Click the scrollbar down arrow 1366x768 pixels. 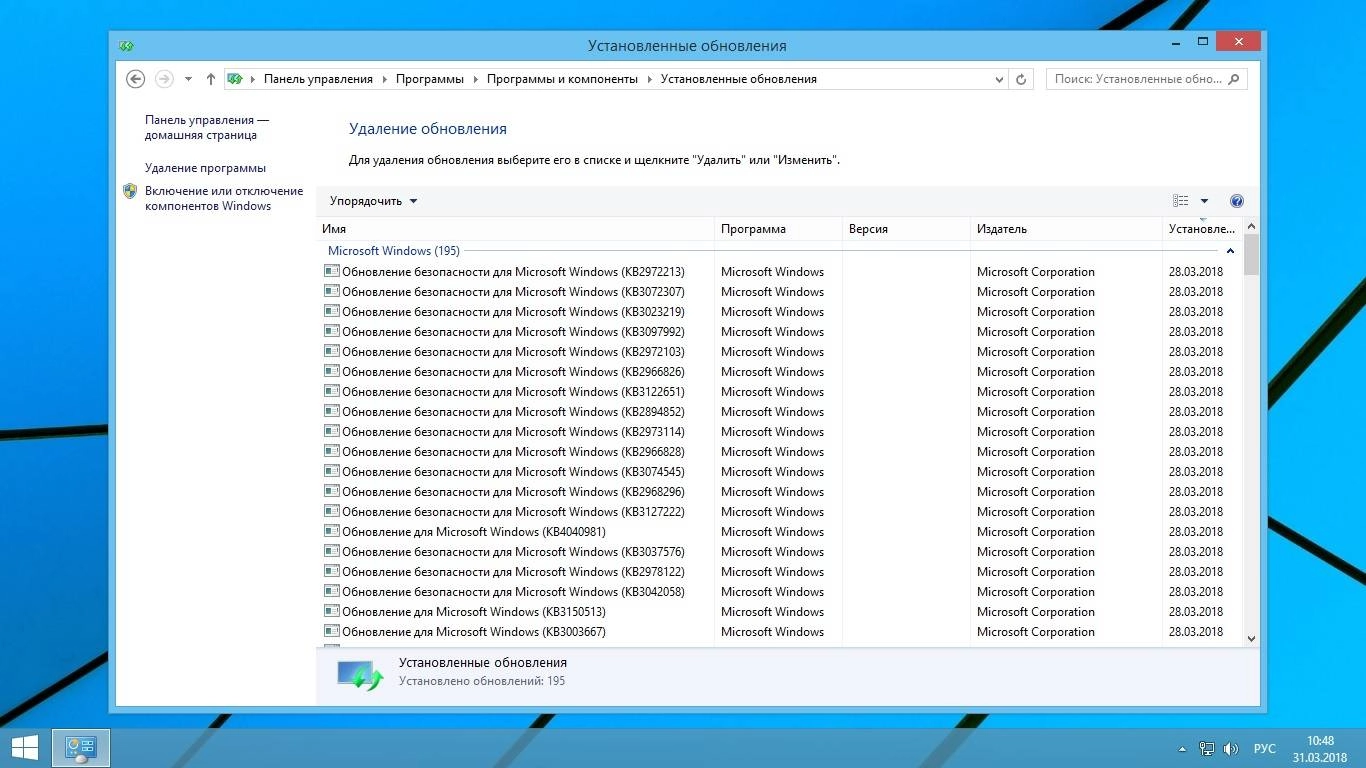pyautogui.click(x=1251, y=638)
